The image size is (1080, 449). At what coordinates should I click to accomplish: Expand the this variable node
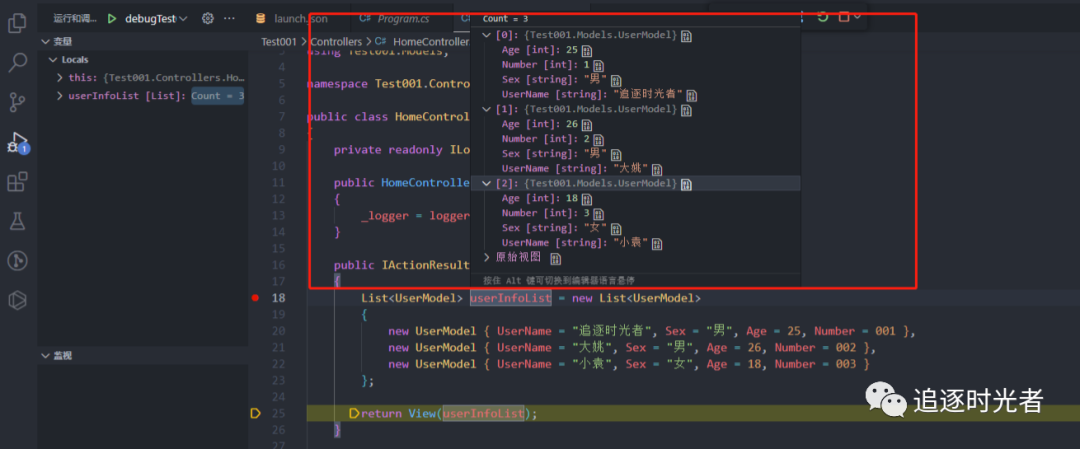click(x=61, y=78)
